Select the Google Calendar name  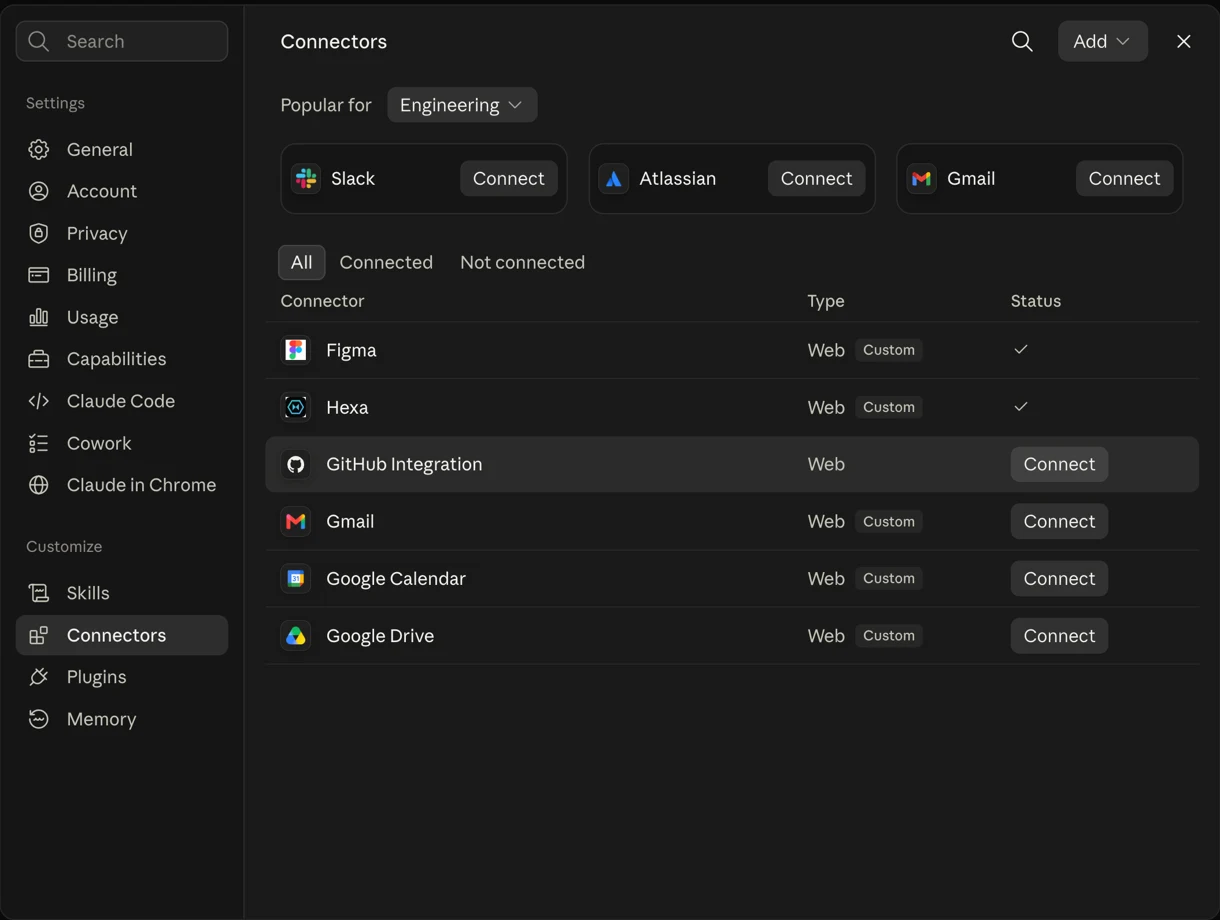[x=396, y=578]
